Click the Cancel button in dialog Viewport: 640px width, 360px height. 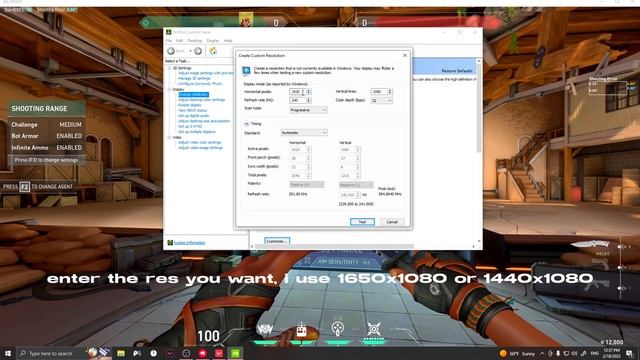(392, 222)
